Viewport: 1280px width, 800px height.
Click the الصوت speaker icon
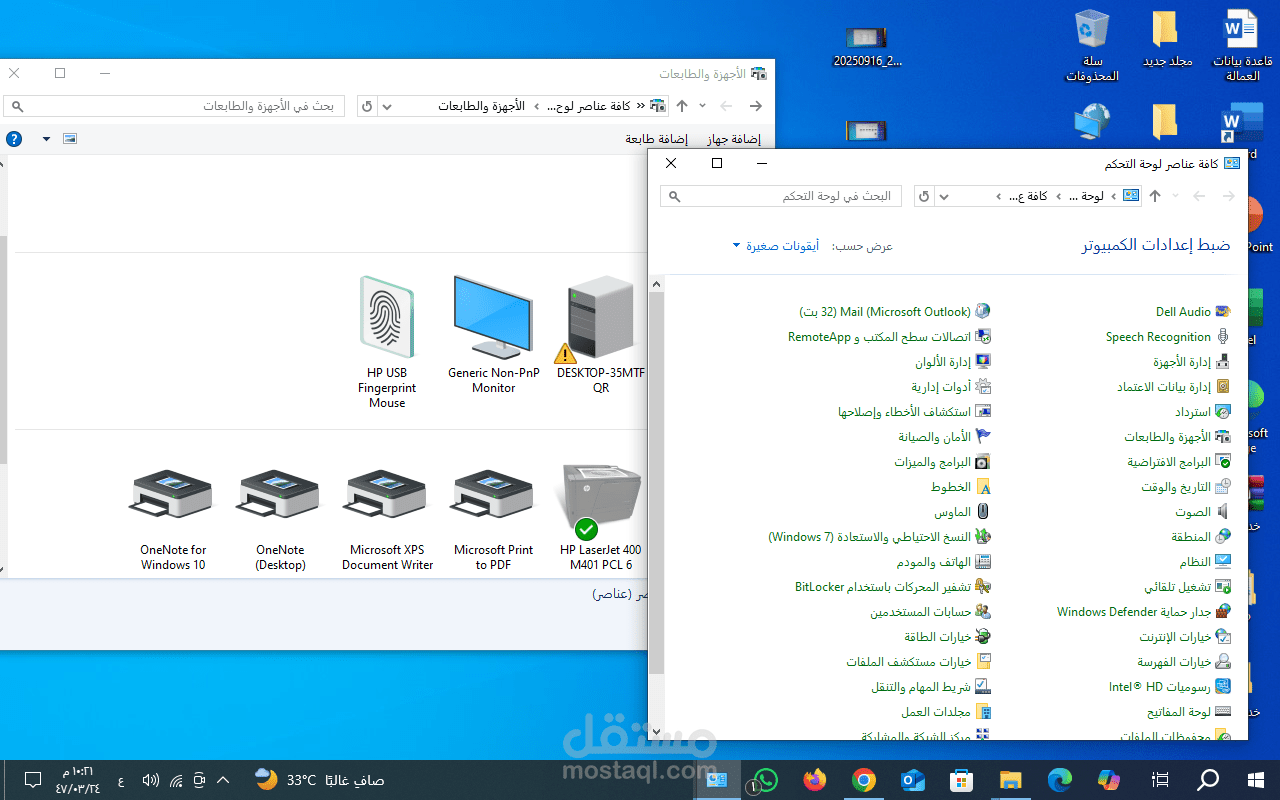pyautogui.click(x=1223, y=512)
